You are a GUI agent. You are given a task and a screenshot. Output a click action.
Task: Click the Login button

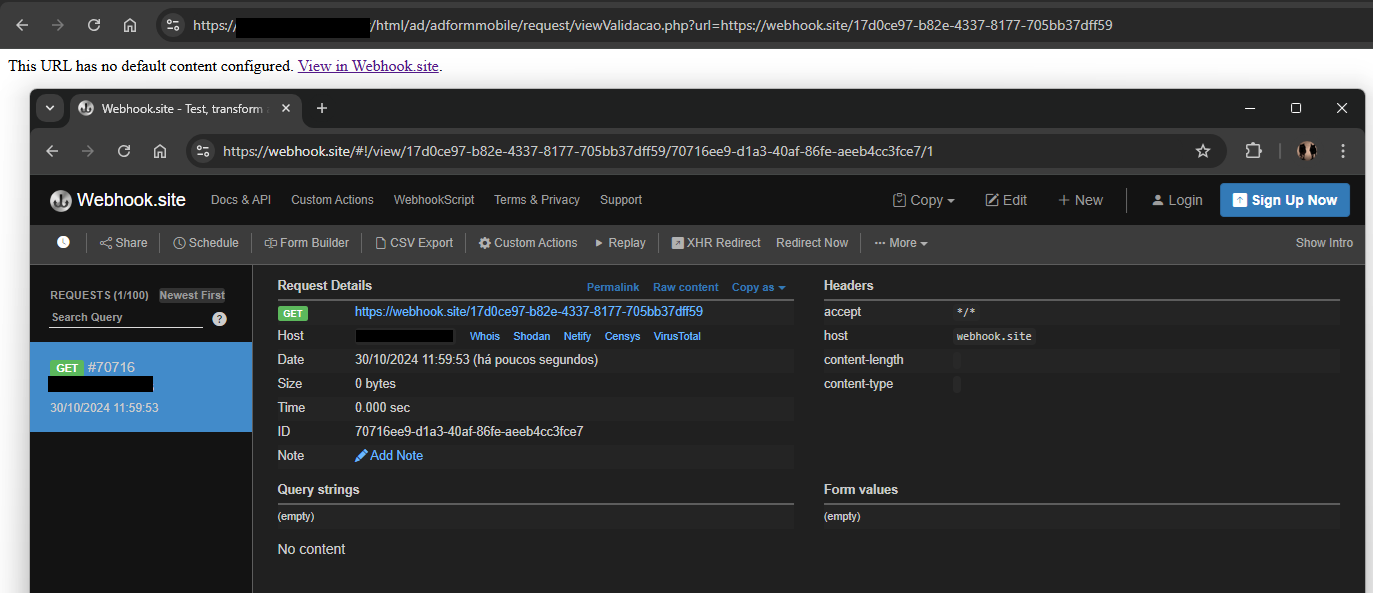[x=1177, y=200]
